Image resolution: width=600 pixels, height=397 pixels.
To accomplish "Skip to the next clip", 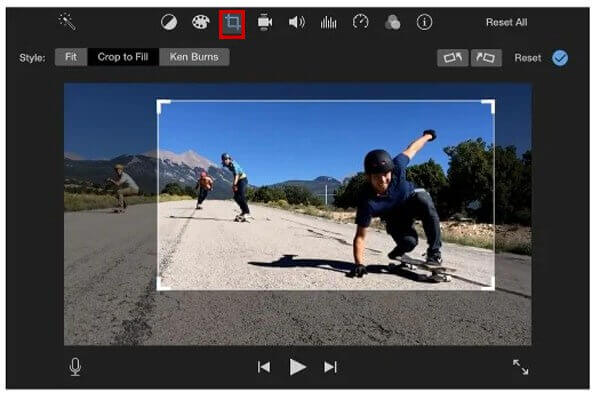I will tap(330, 367).
